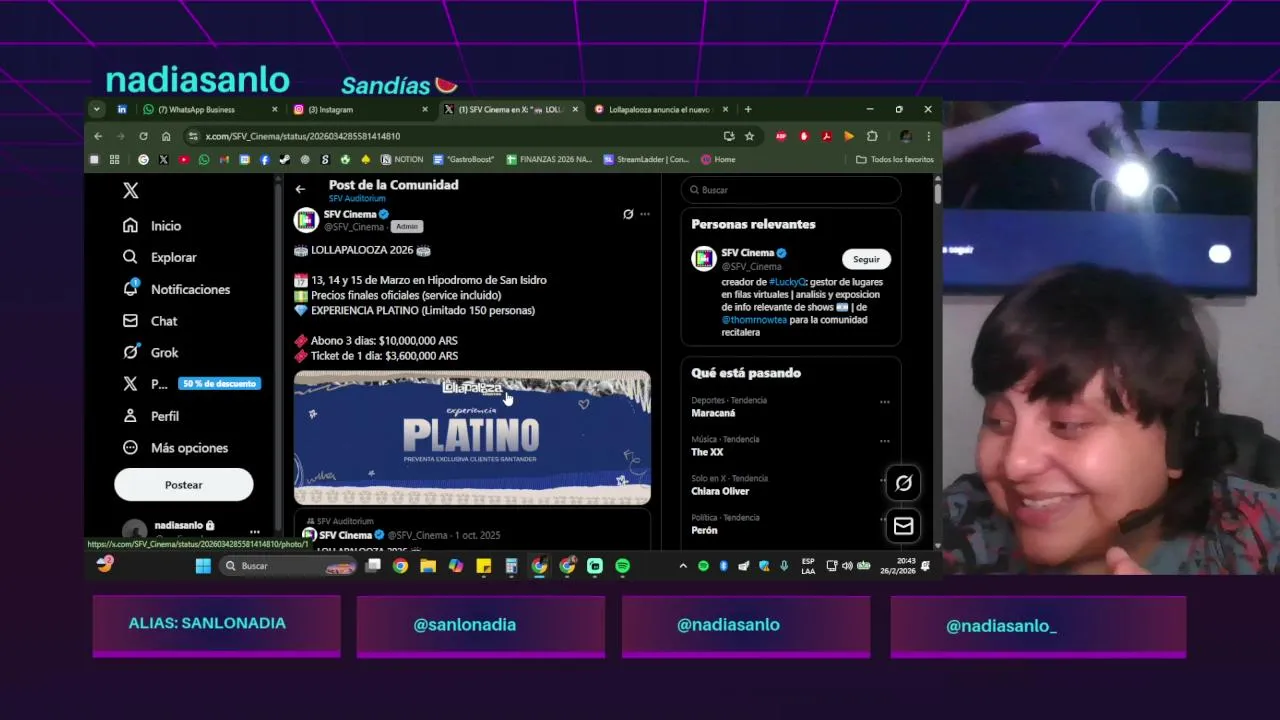Open Notificaciones in X sidebar
Image resolution: width=1280 pixels, height=720 pixels.
click(176, 289)
